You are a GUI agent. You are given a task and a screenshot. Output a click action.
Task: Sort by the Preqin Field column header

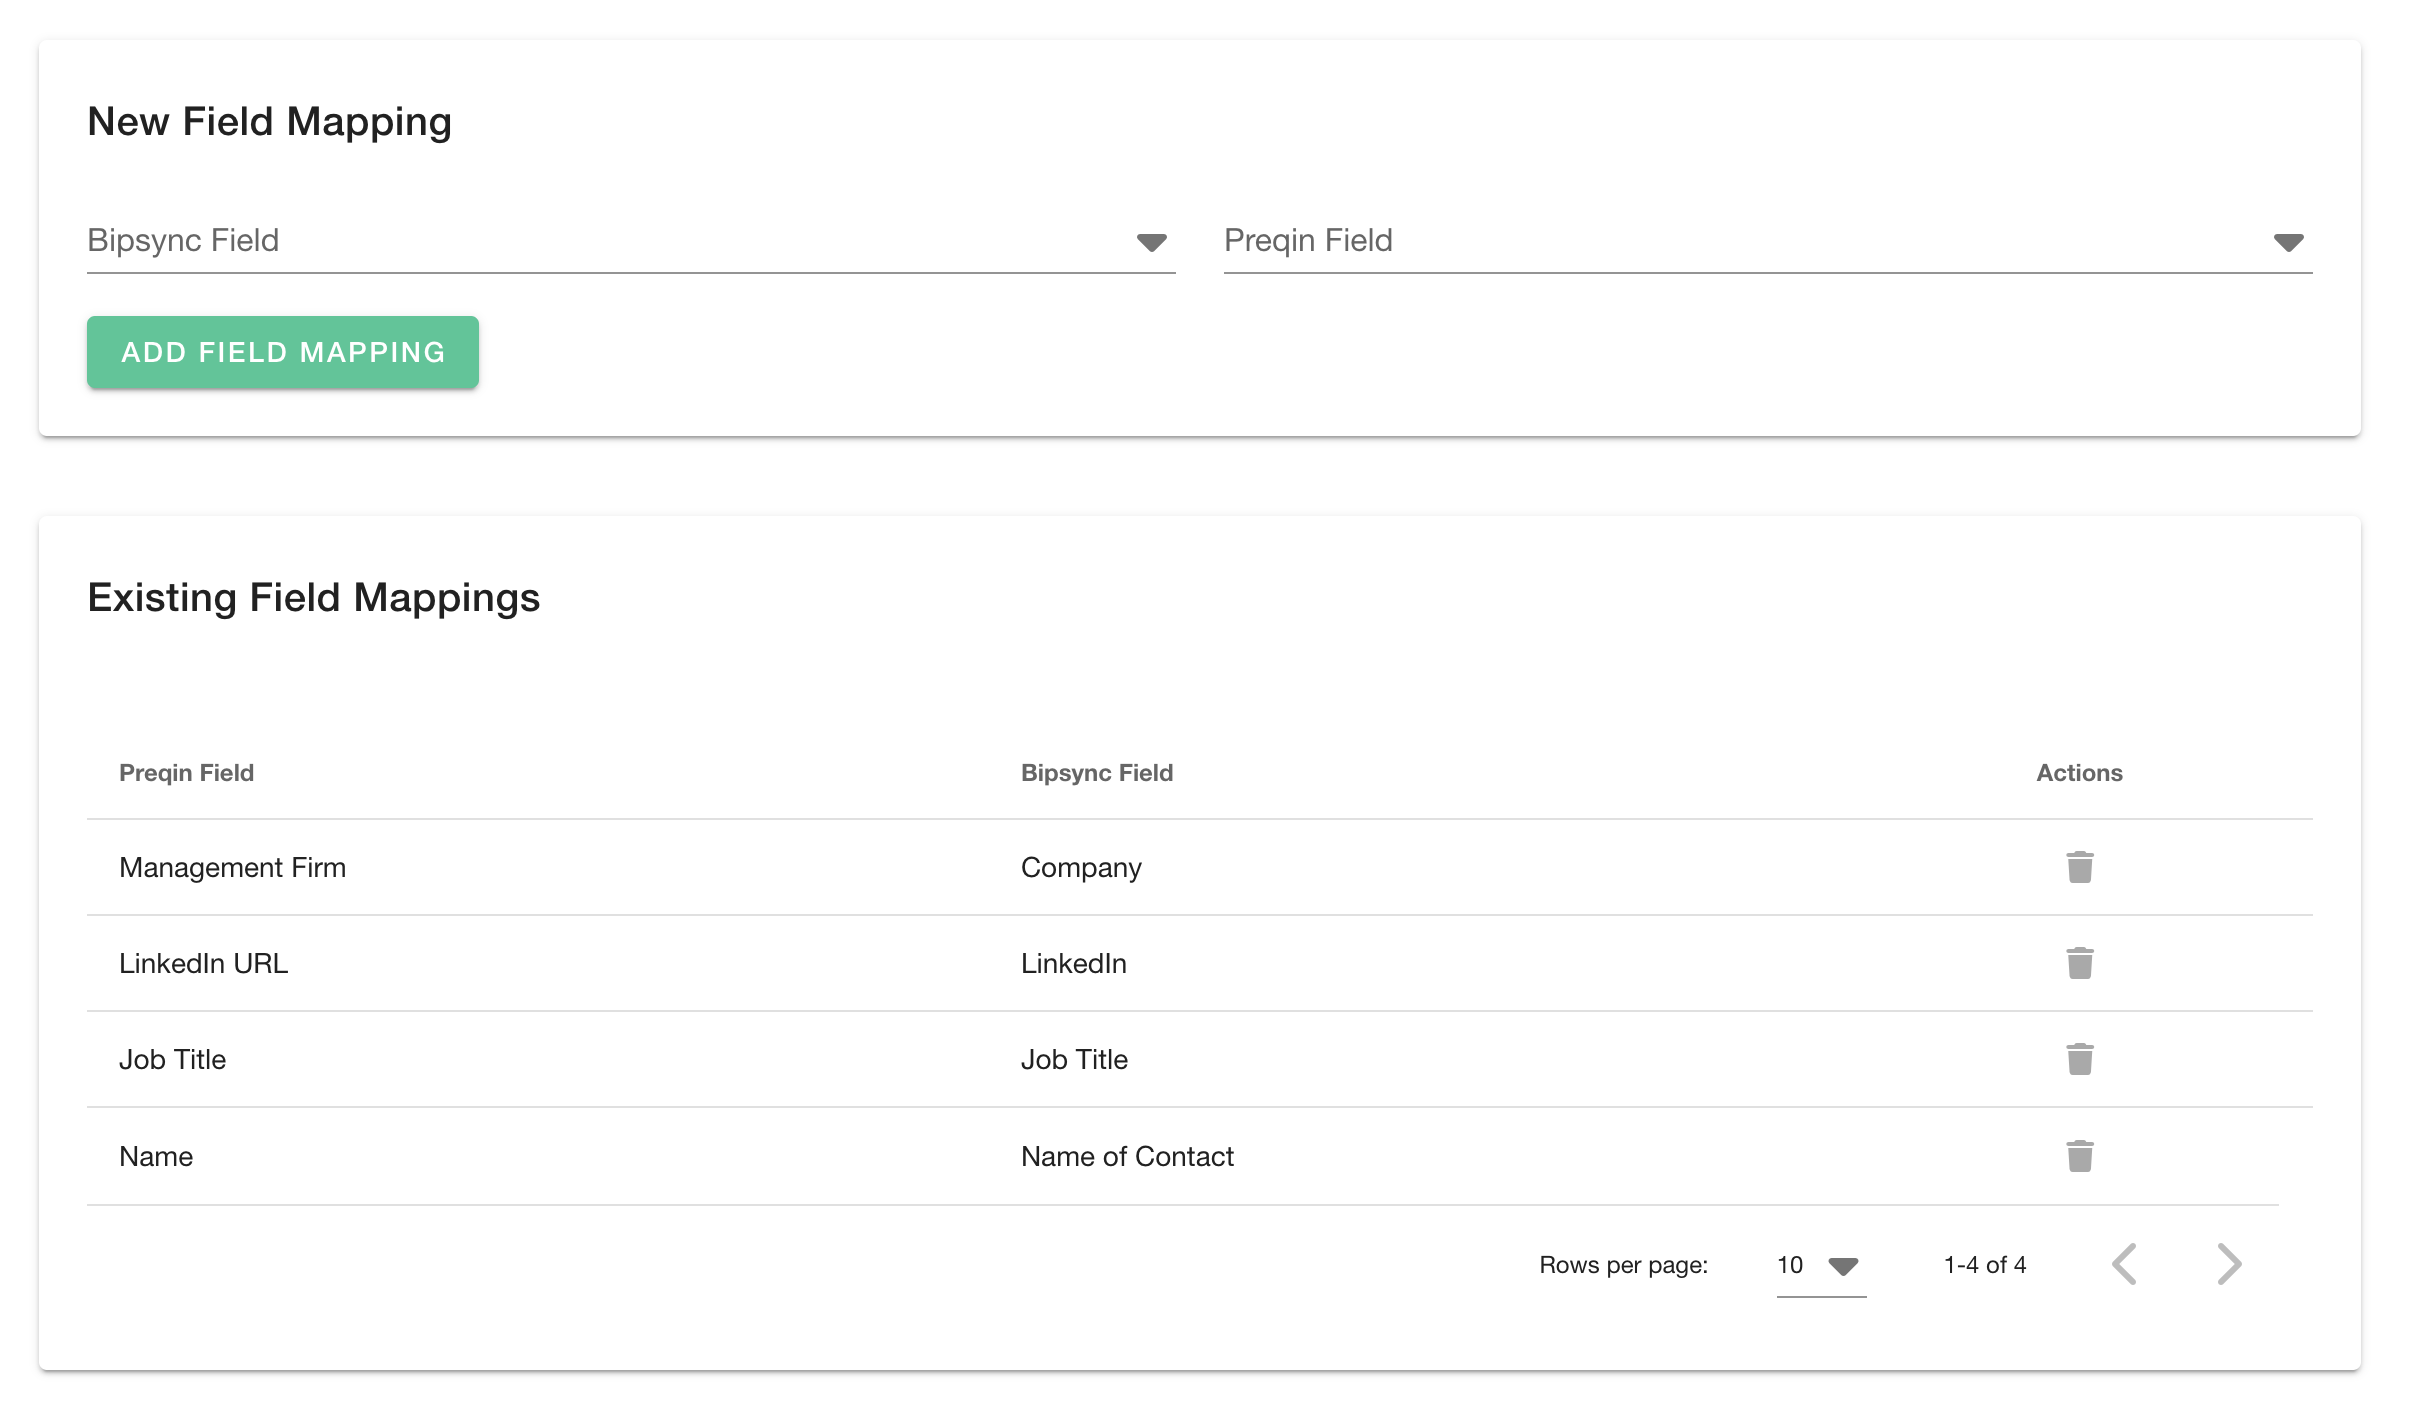click(x=186, y=773)
